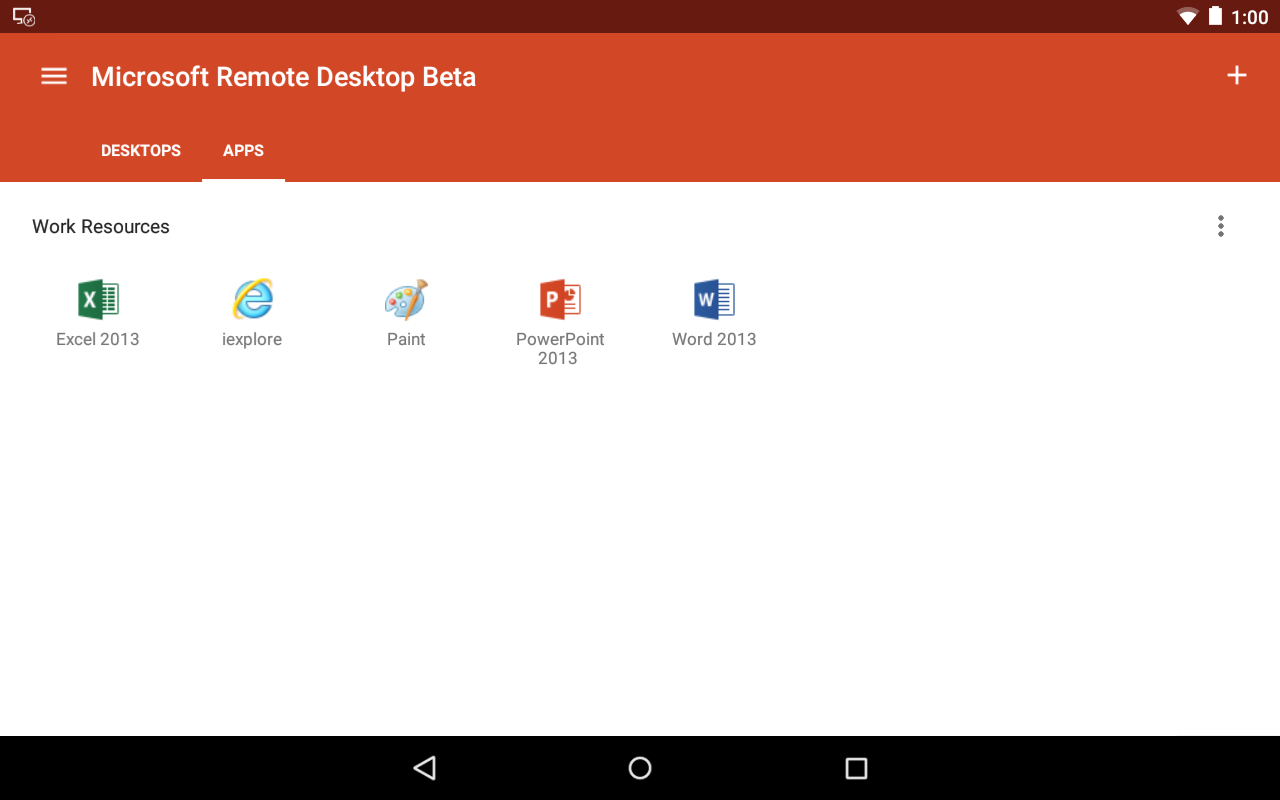The image size is (1280, 800).
Task: Launch the Excel 2013 remote app
Action: [x=98, y=313]
